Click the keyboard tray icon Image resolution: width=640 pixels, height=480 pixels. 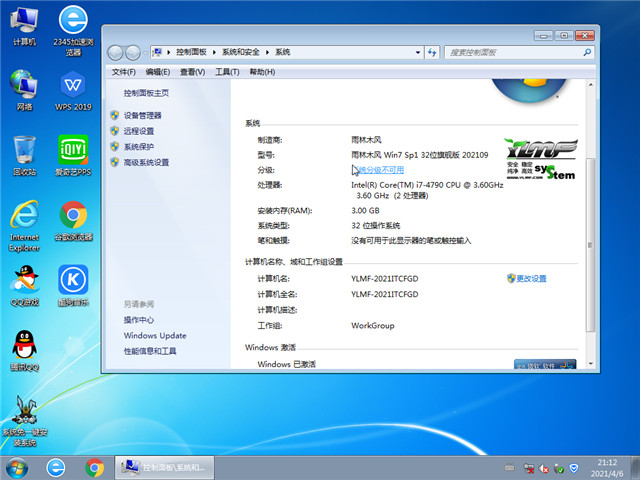tap(509, 467)
